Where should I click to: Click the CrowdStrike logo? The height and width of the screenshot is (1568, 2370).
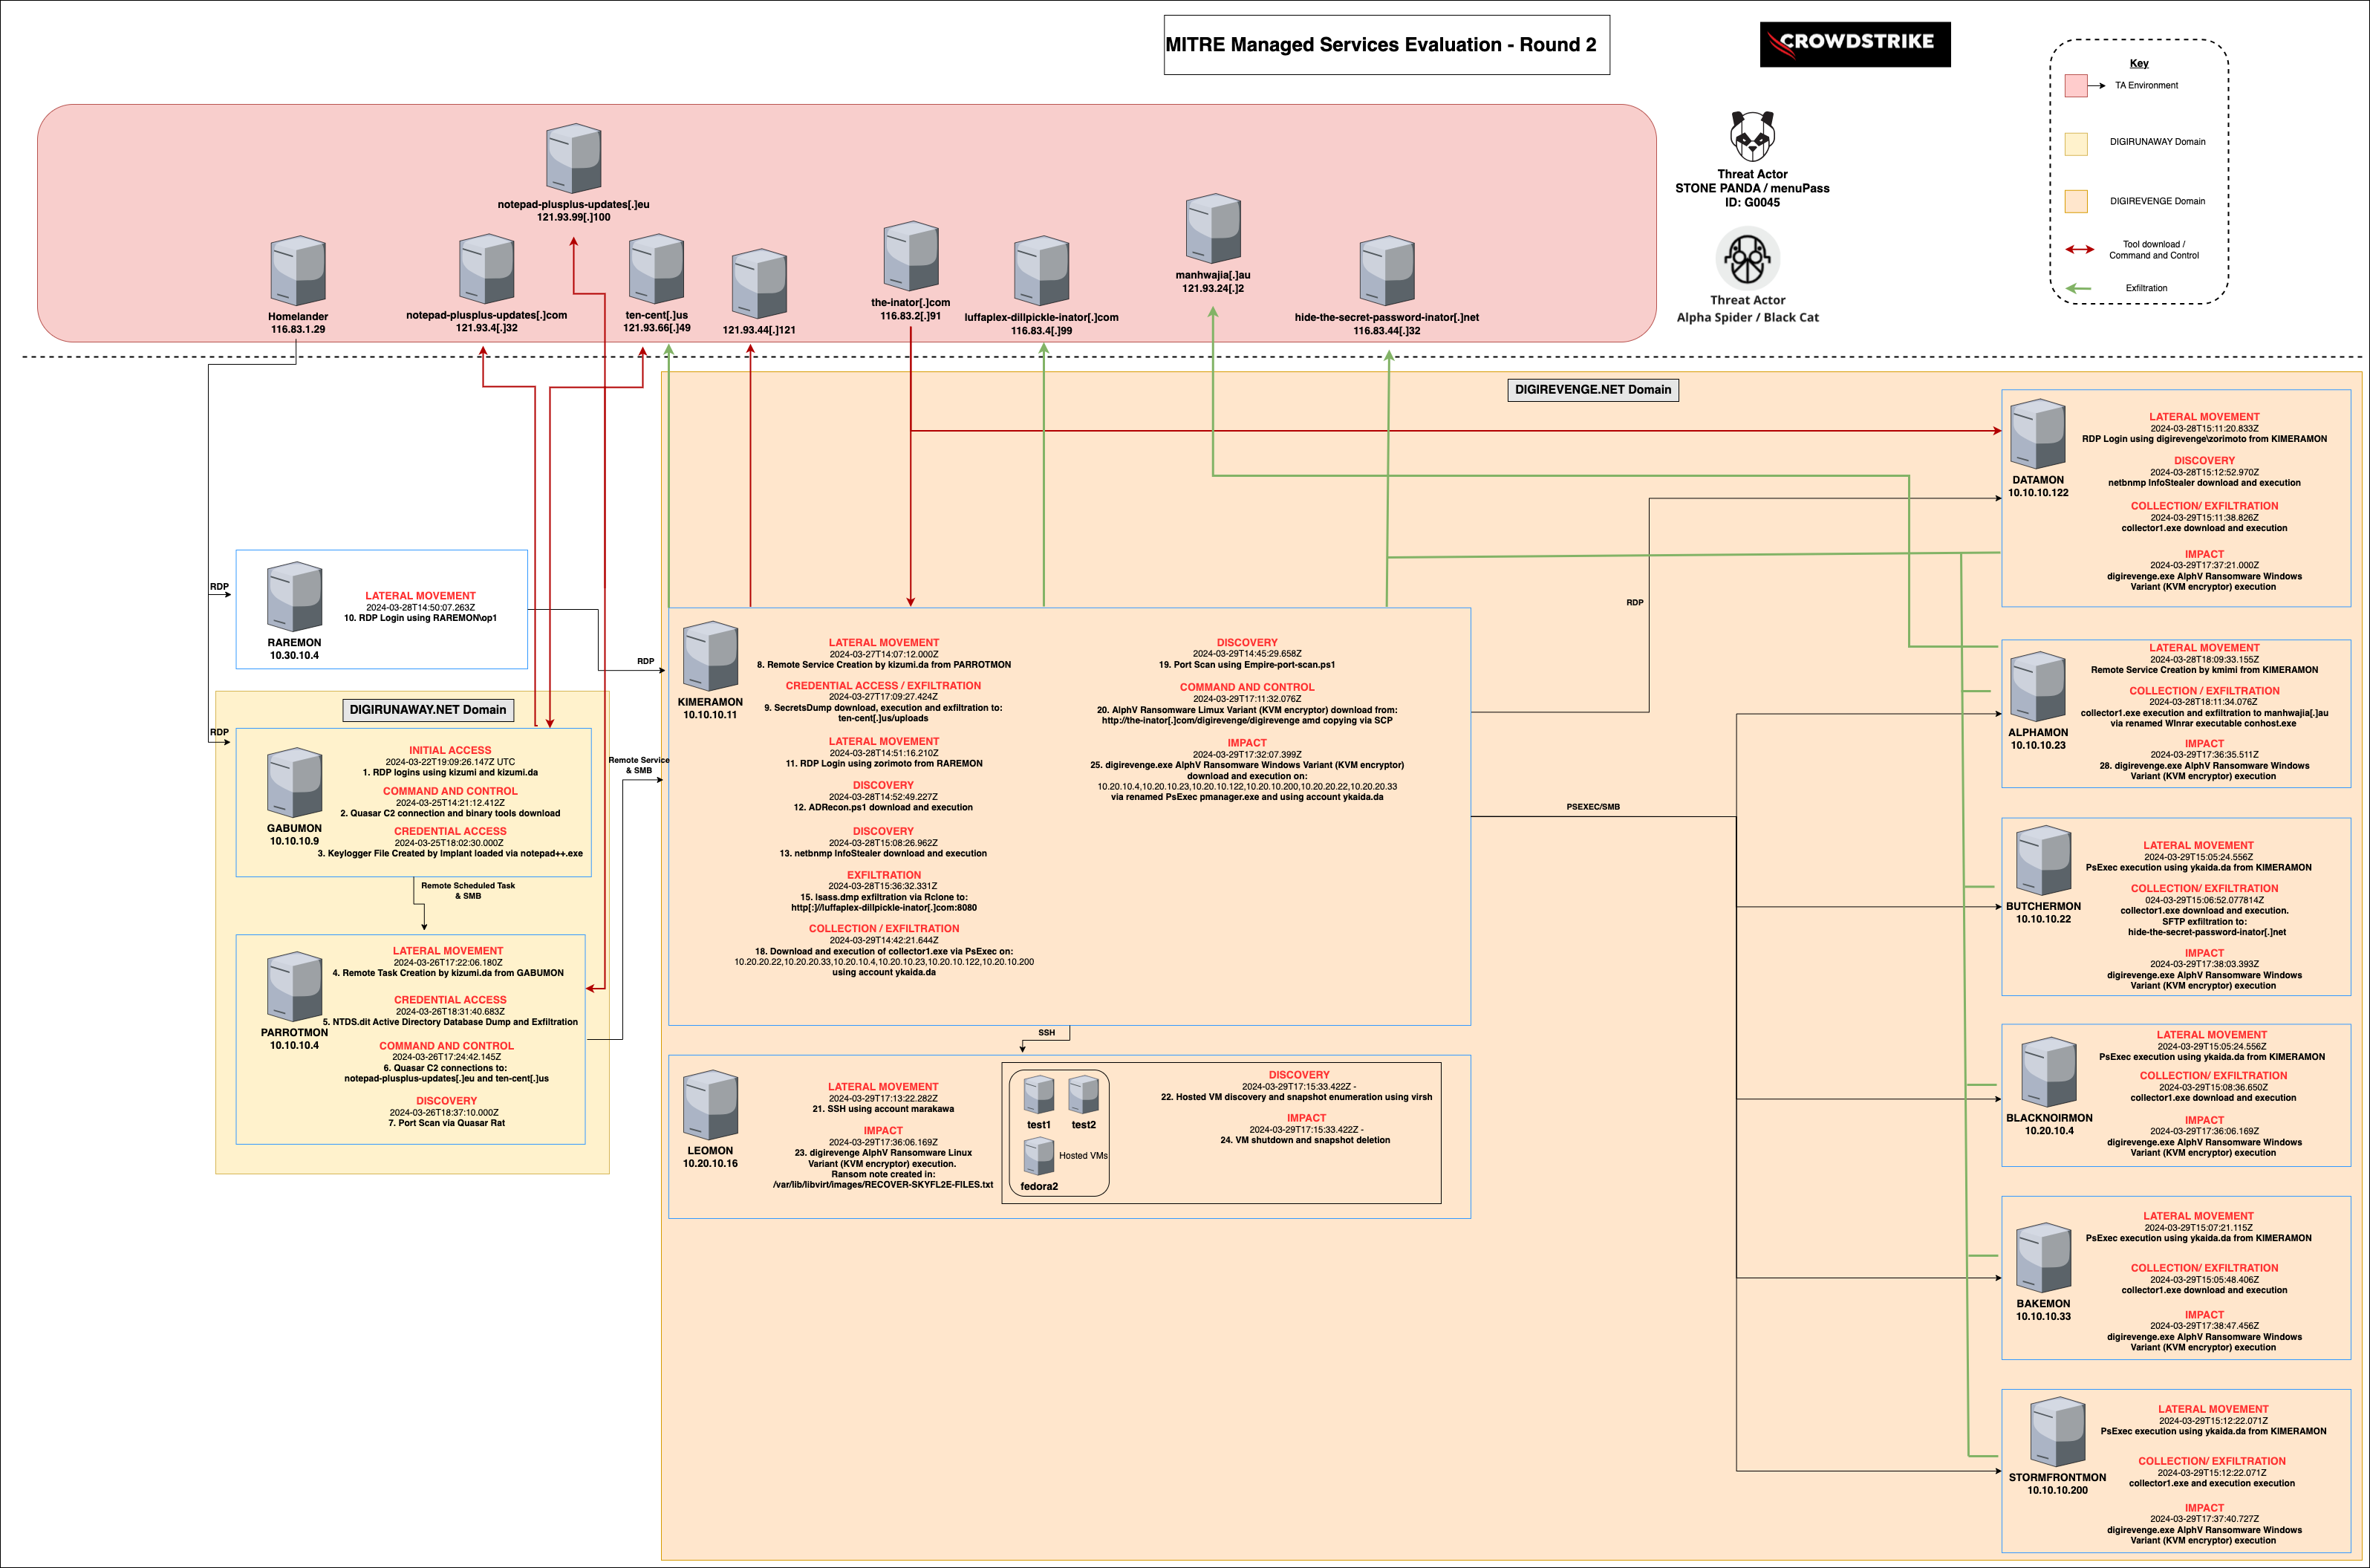[1855, 44]
